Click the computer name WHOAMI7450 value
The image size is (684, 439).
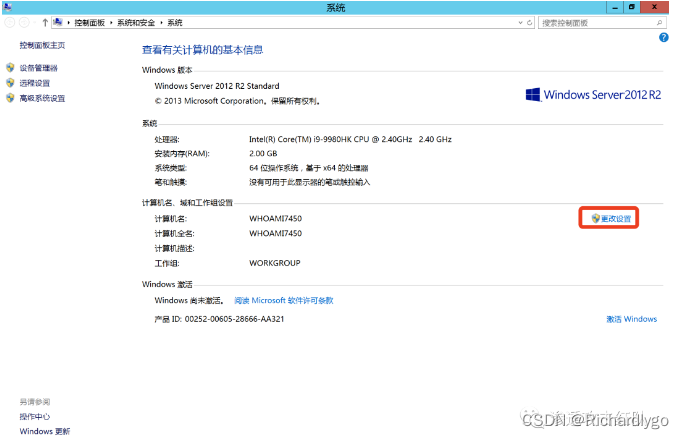275,218
